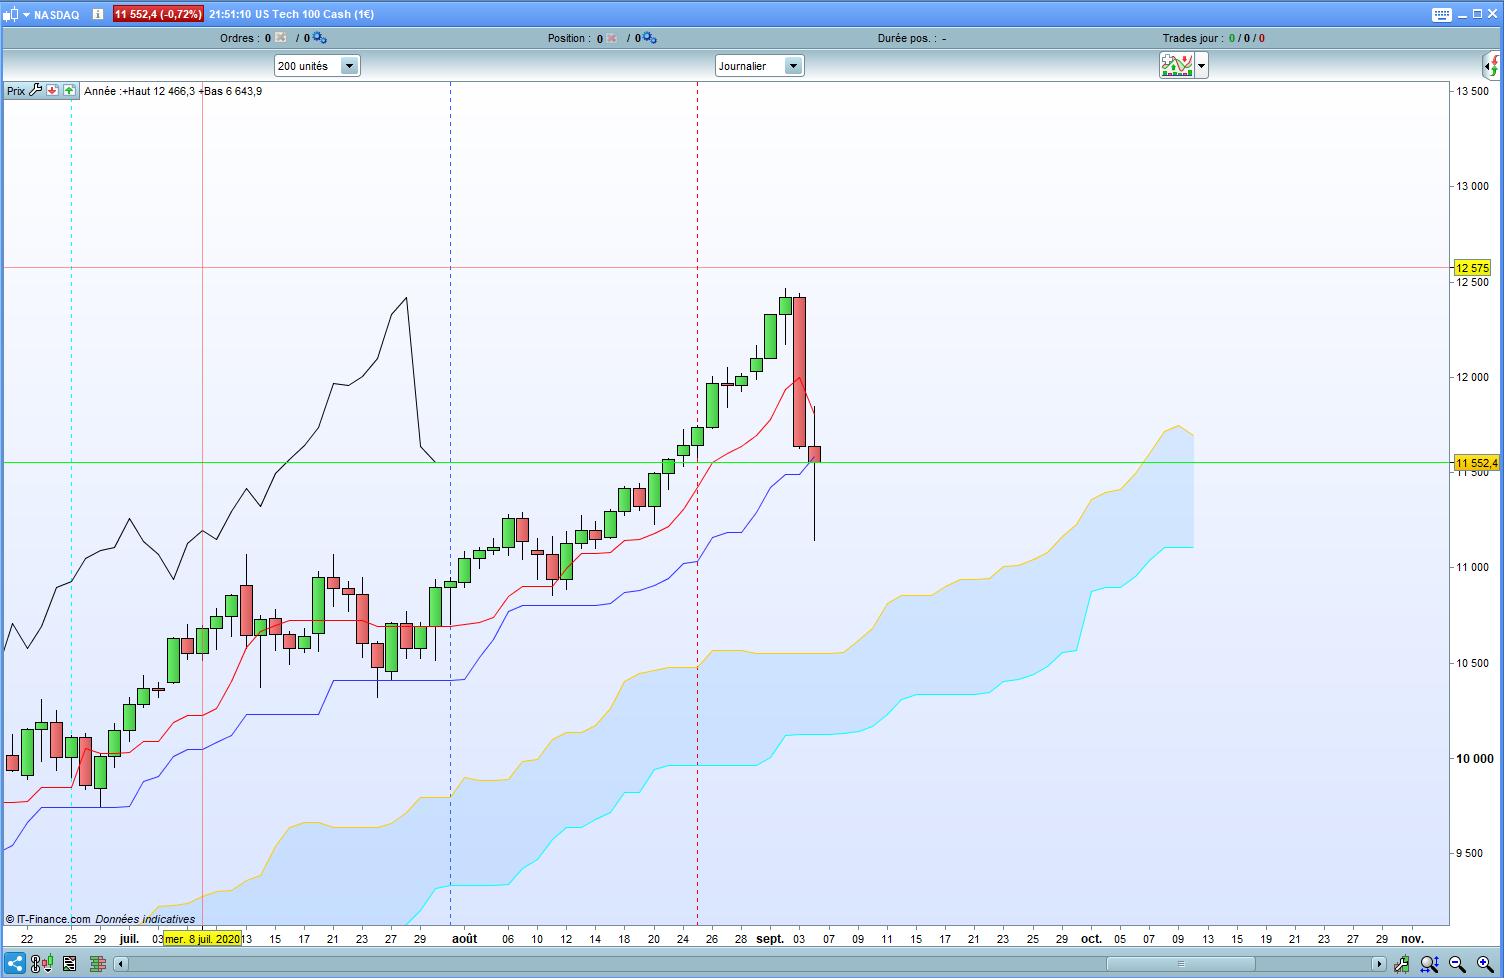Image resolution: width=1504 pixels, height=978 pixels.
Task: Cancel orders with the X icon beside Ordres
Action: pyautogui.click(x=281, y=38)
